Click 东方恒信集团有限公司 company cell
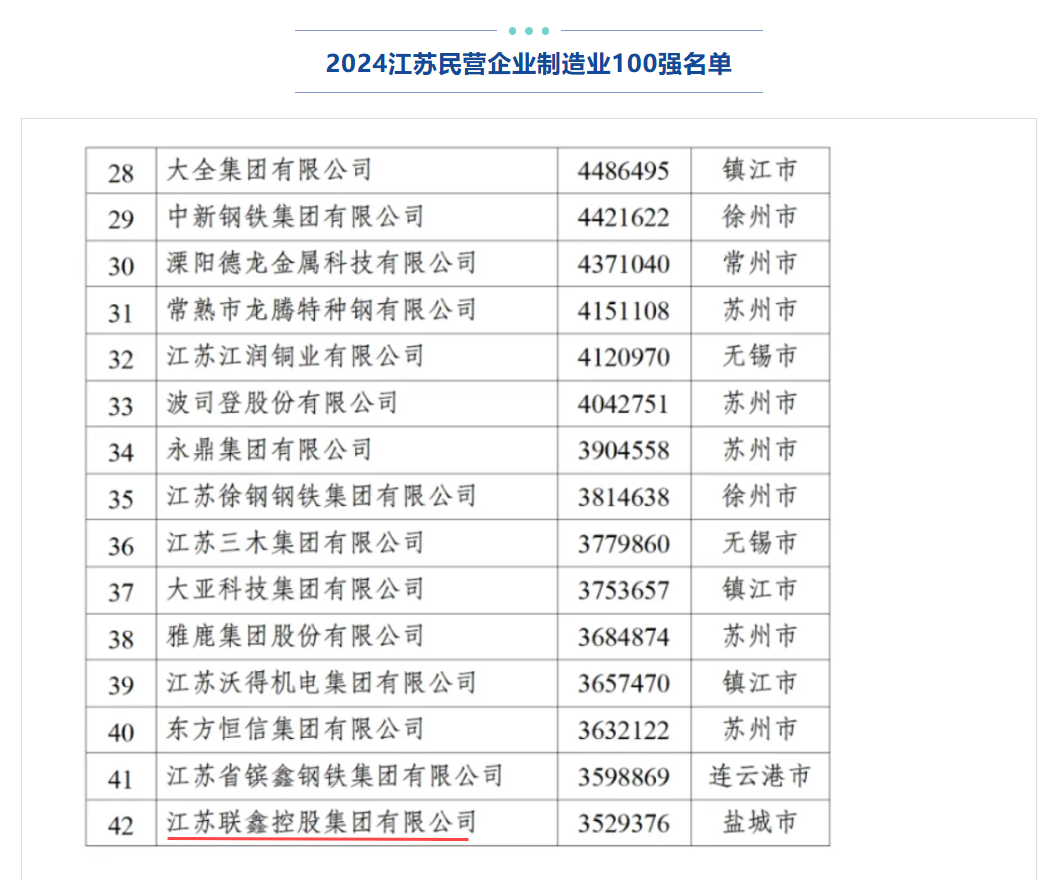Viewport: 1058px width, 880px height. point(295,729)
